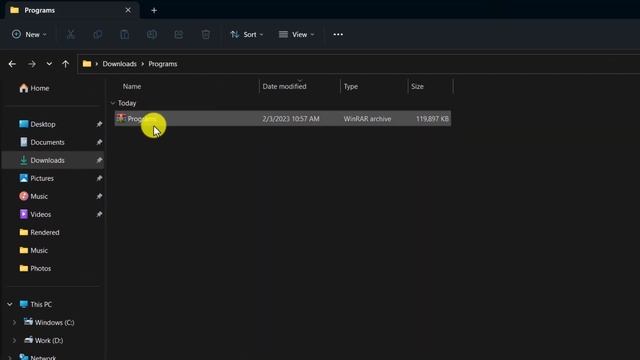Viewport: 640px width, 360px height.
Task: Sort by Size column header
Action: pos(417,87)
